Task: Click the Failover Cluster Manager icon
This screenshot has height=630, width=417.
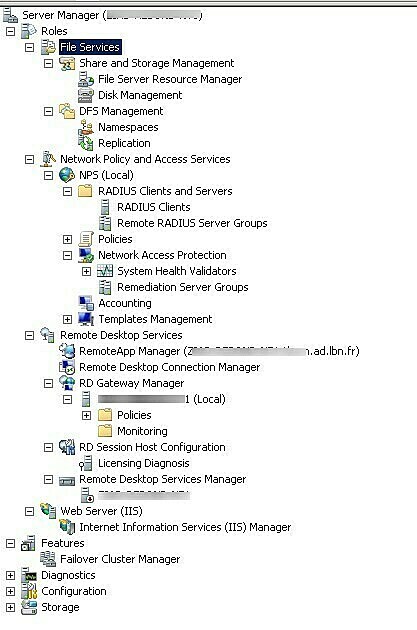Action: pos(48,559)
